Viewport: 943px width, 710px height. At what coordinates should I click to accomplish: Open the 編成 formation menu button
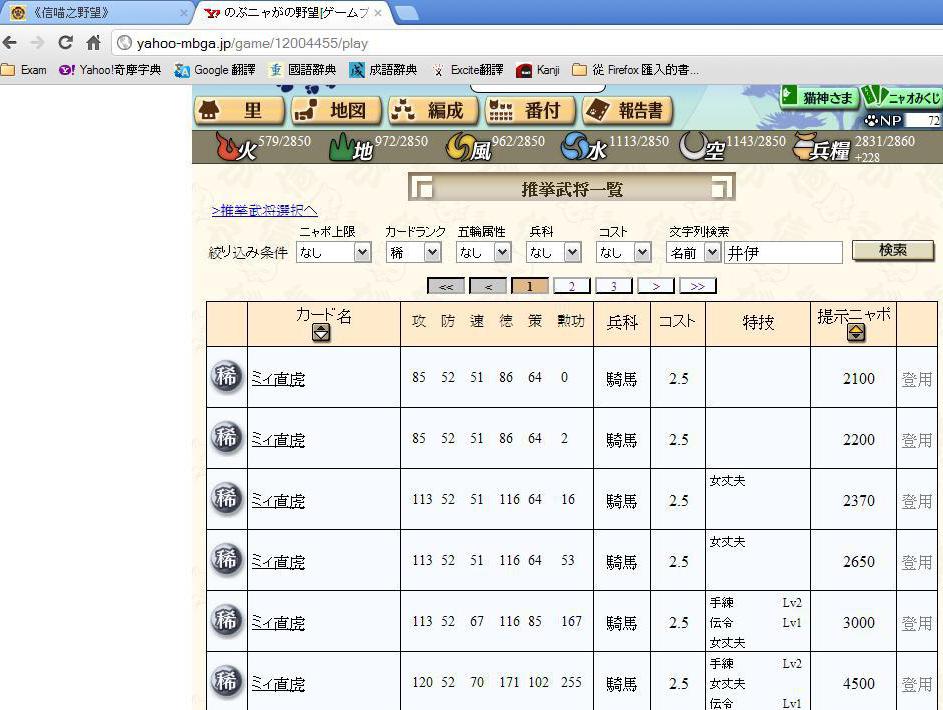434,111
